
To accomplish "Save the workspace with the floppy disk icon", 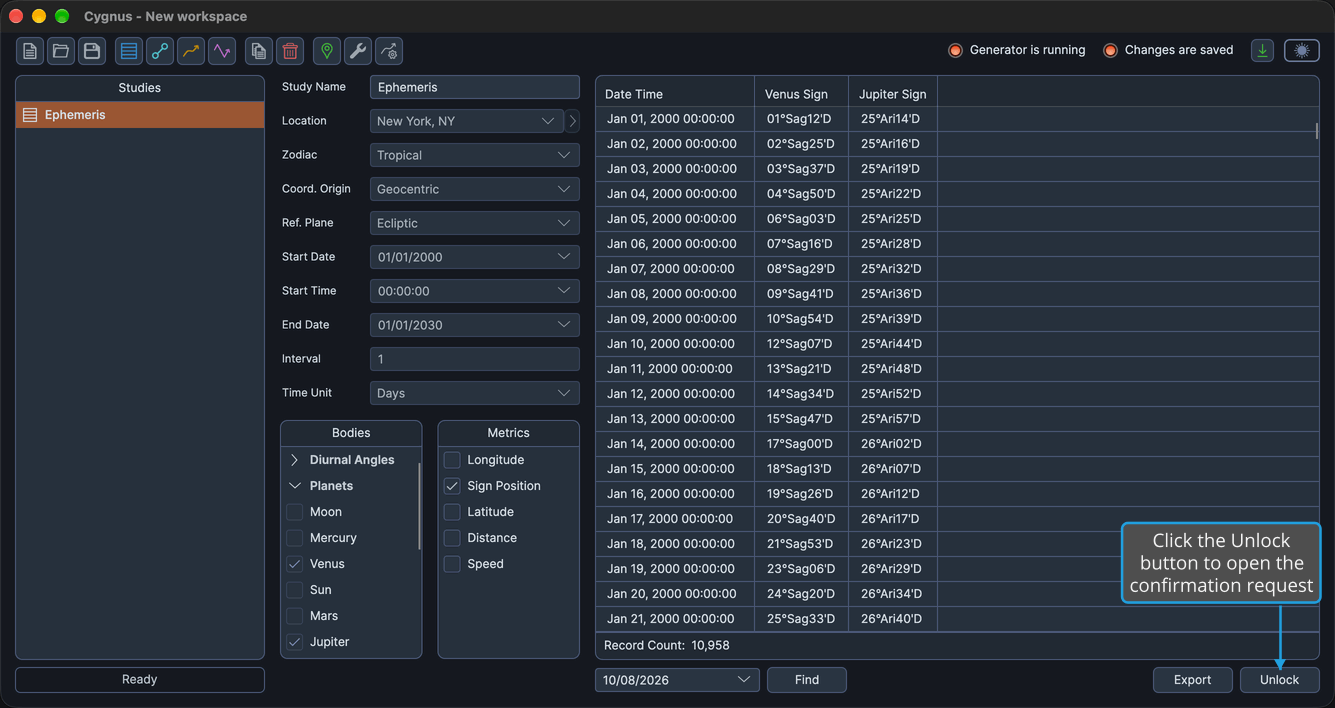I will coord(92,51).
